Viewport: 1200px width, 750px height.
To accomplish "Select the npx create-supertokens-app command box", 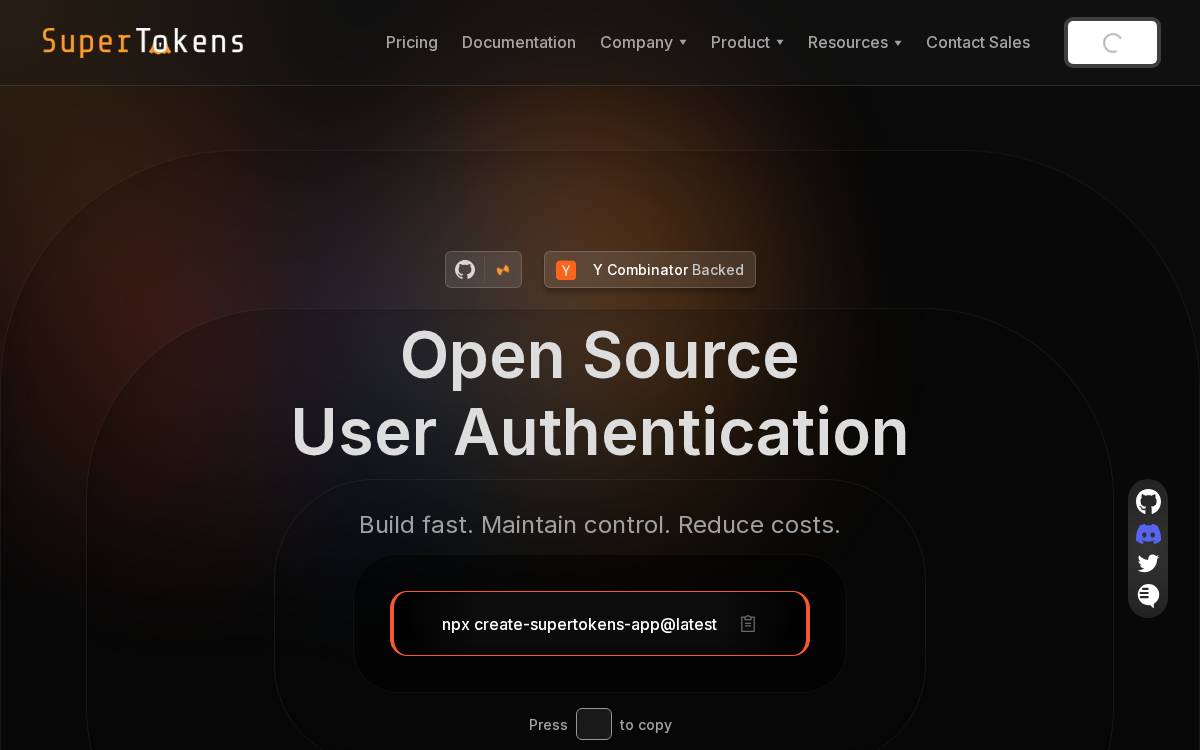I will pyautogui.click(x=600, y=624).
